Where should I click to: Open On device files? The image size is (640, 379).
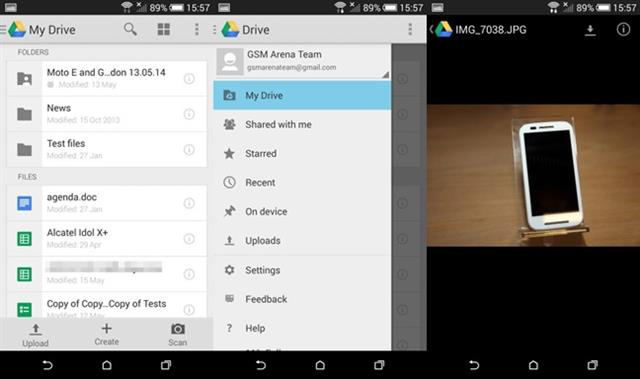tap(302, 211)
